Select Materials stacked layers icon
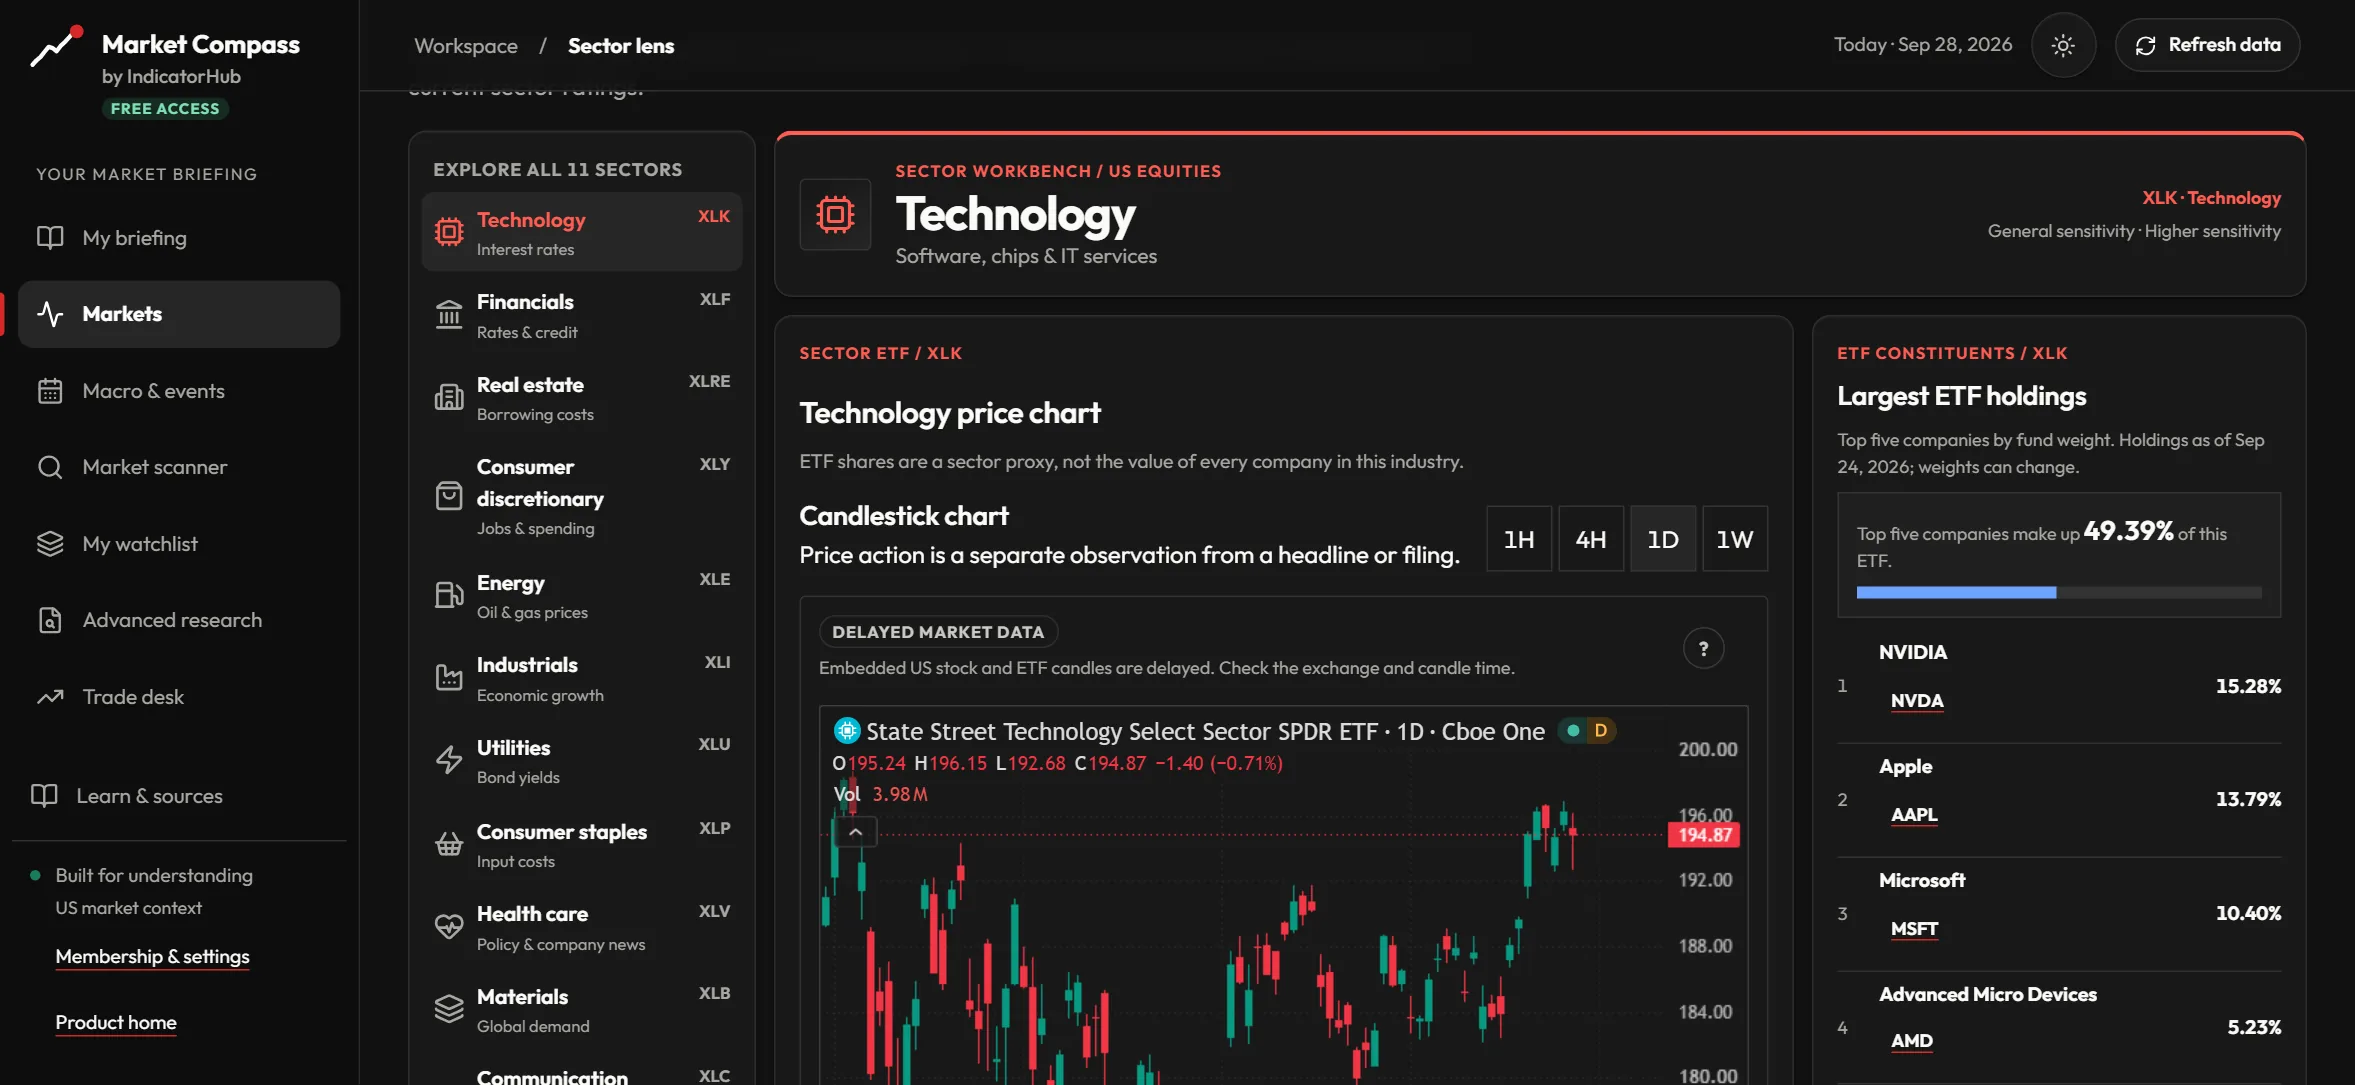 [x=449, y=1009]
